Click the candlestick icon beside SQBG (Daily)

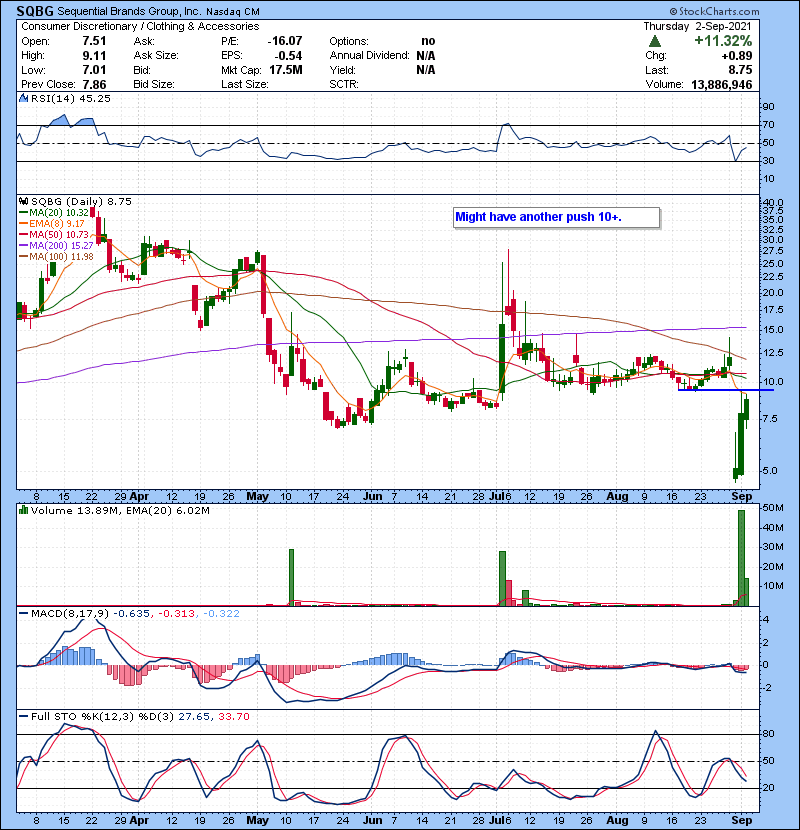pos(23,202)
